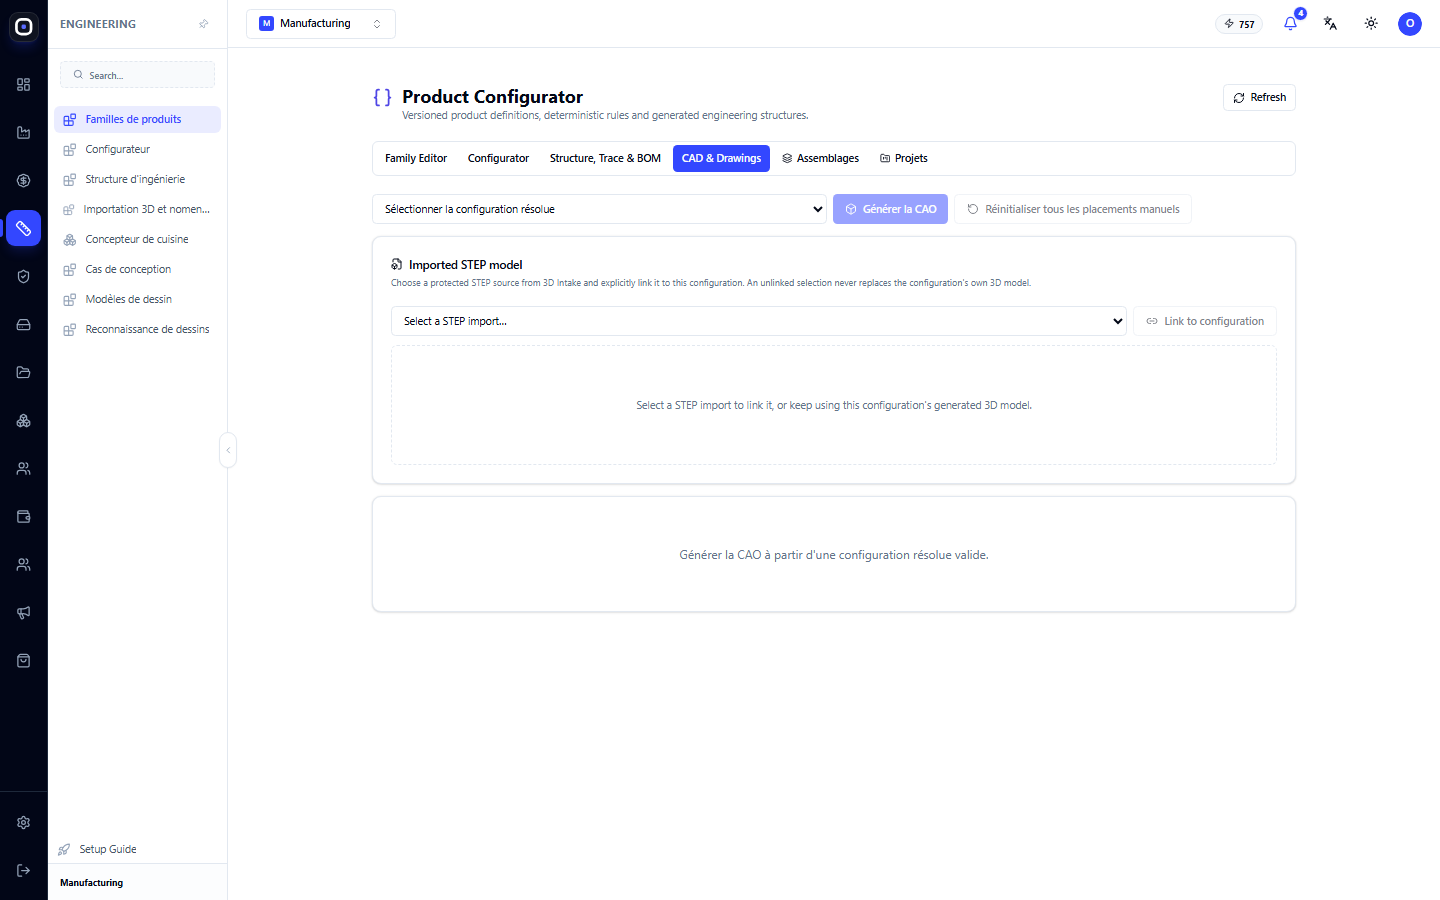Open 'Concepteur de cuisine' in sidebar
The width and height of the screenshot is (1440, 900).
(x=137, y=239)
